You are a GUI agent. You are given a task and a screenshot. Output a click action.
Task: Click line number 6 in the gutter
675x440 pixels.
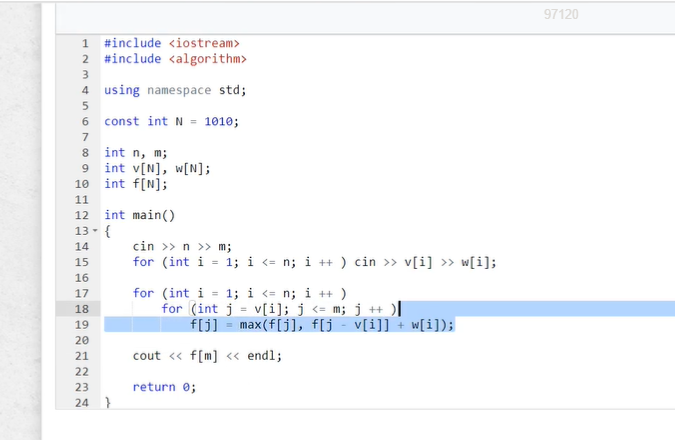point(85,121)
